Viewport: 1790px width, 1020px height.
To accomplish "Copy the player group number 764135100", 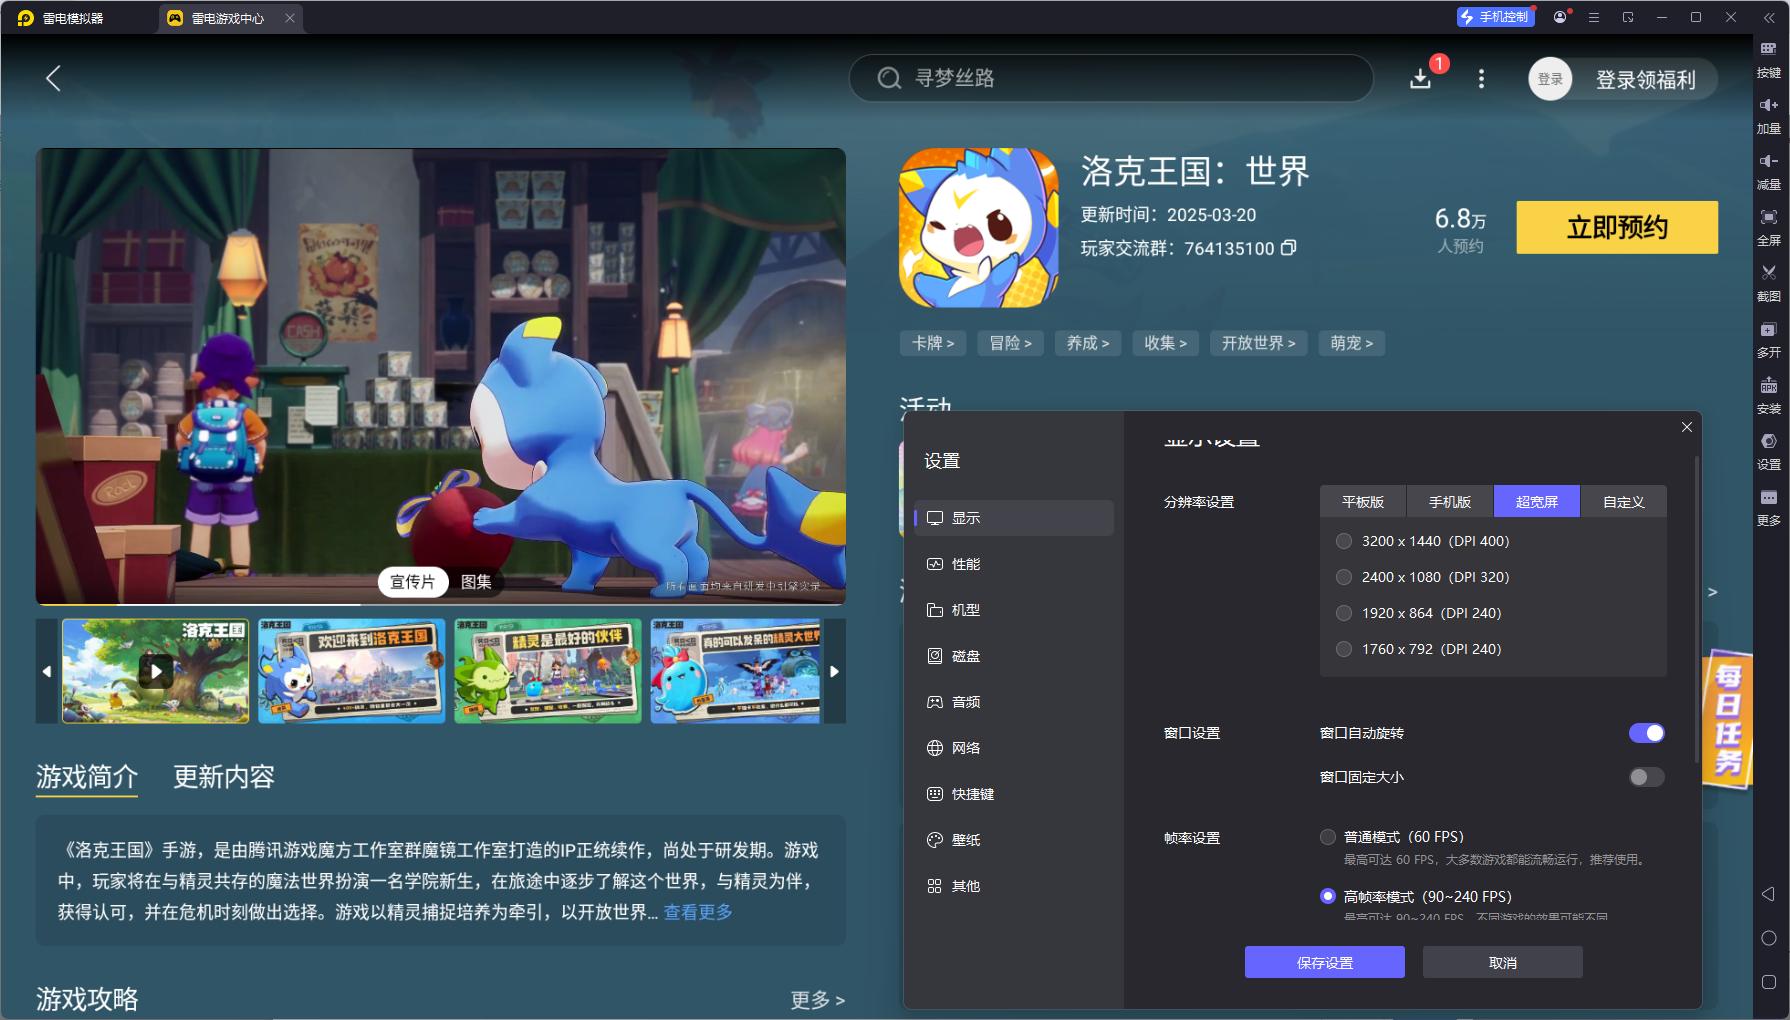I will point(1289,247).
